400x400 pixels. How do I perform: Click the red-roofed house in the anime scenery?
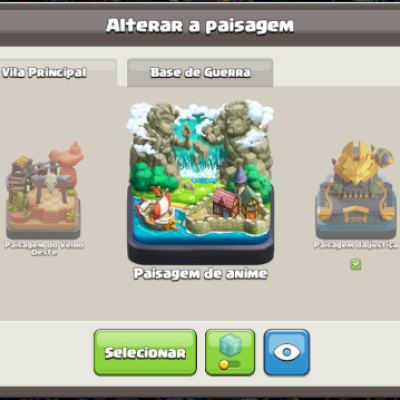point(226,203)
